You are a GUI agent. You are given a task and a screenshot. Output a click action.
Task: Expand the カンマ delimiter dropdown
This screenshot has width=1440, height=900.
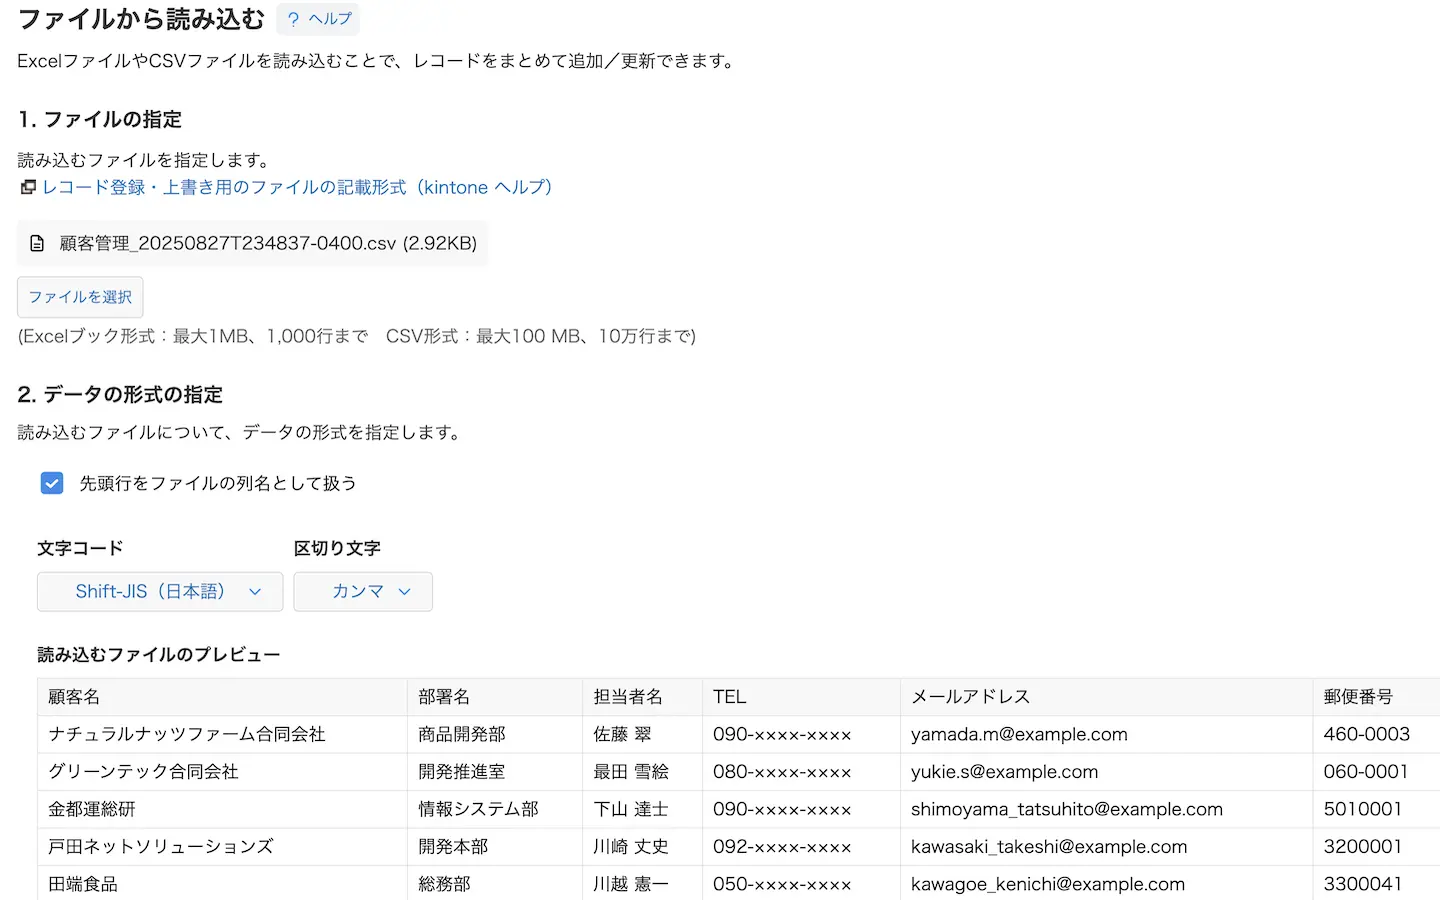coord(362,591)
